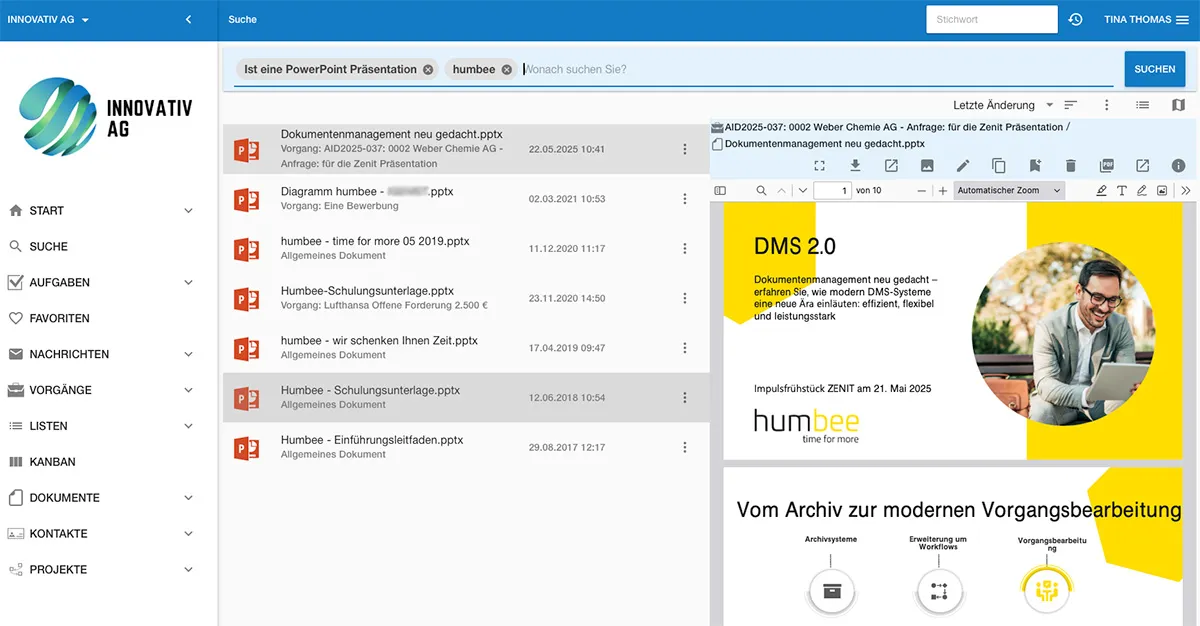Open the search magnifier in the PDF viewer
The image size is (1200, 626).
click(761, 190)
